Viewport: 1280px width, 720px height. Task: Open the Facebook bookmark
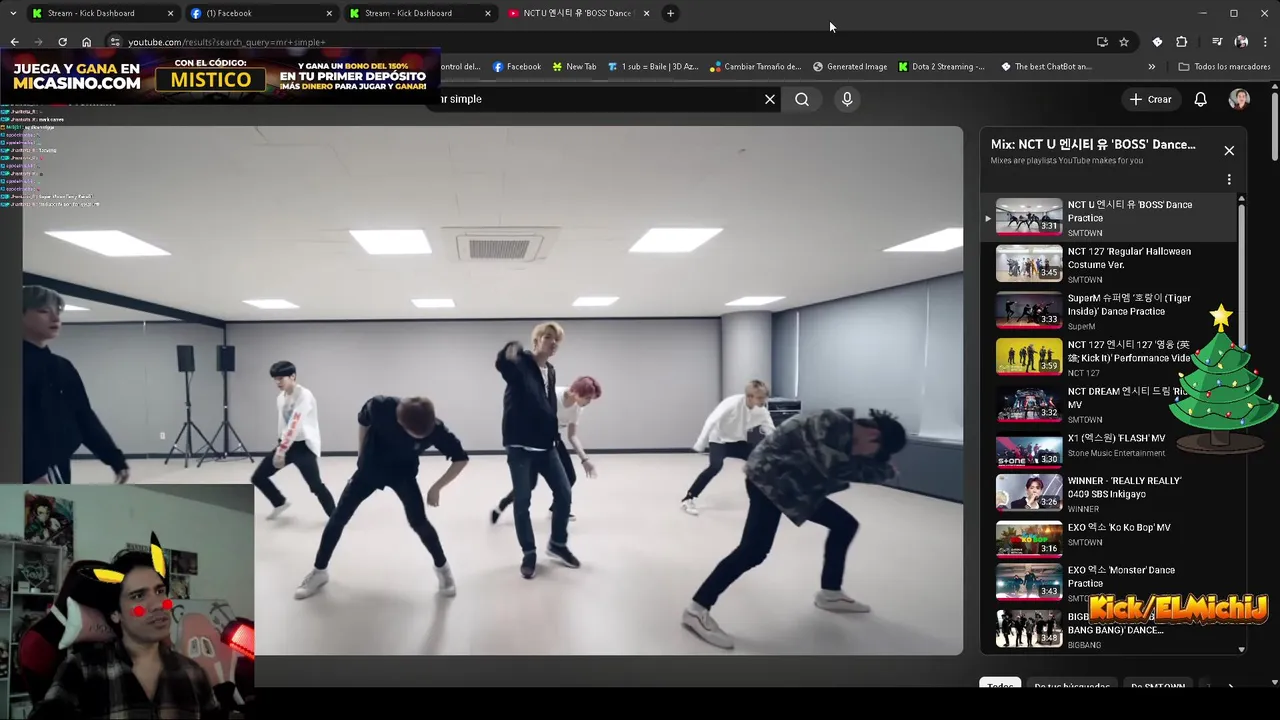(517, 67)
